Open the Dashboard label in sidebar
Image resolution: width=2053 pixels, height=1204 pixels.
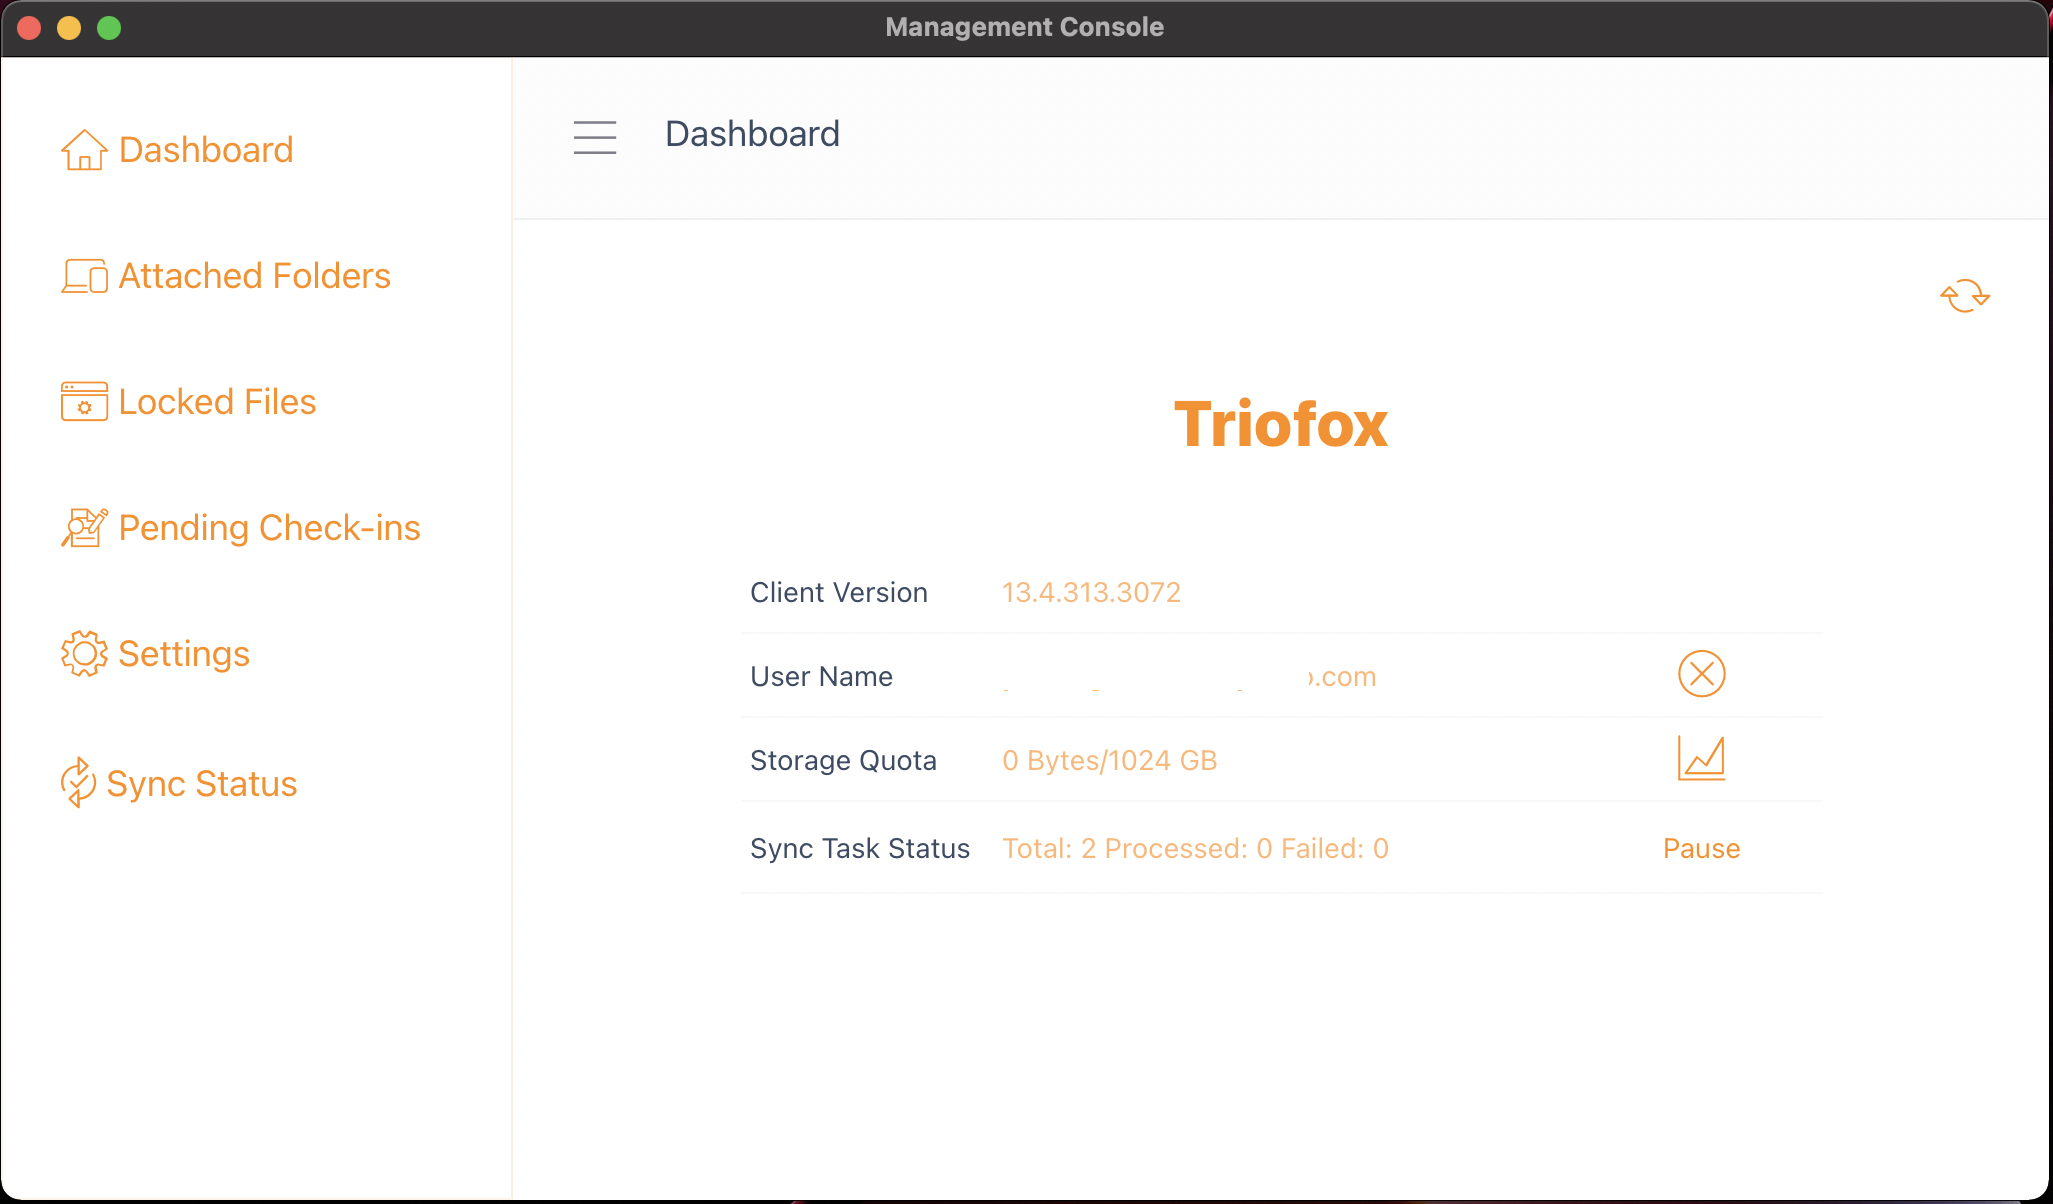[x=206, y=150]
